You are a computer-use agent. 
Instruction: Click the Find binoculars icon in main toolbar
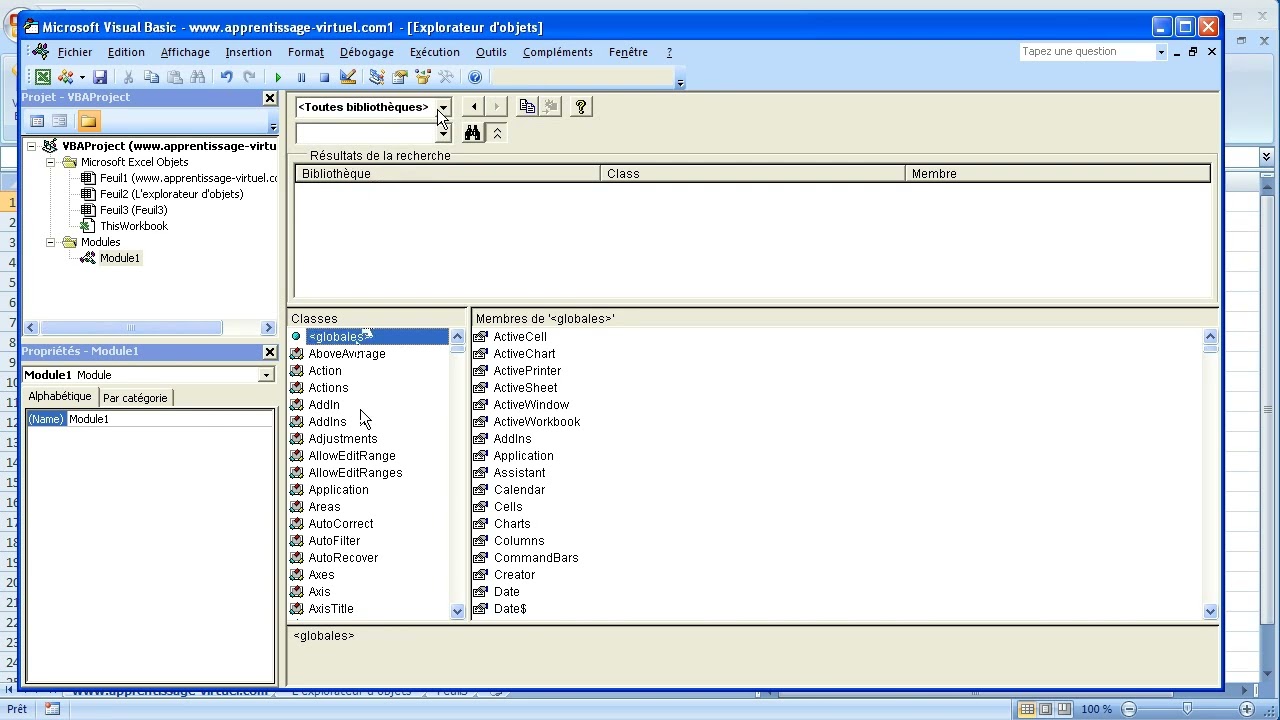pos(198,77)
